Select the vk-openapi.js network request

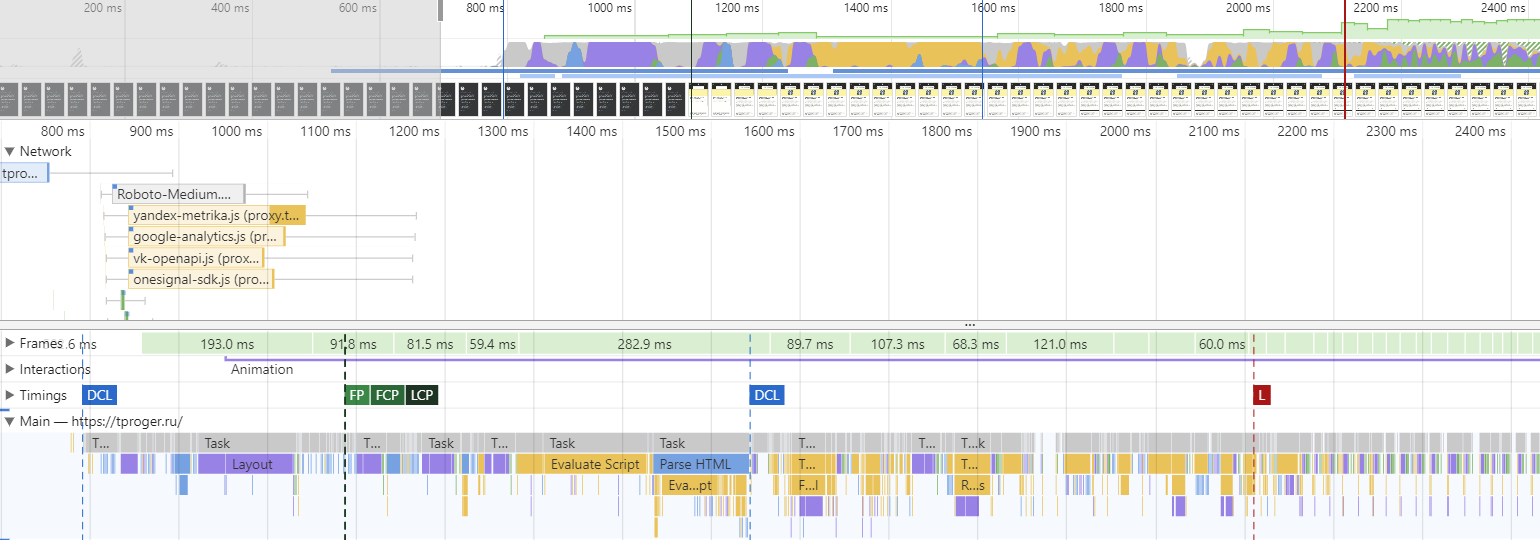(196, 259)
